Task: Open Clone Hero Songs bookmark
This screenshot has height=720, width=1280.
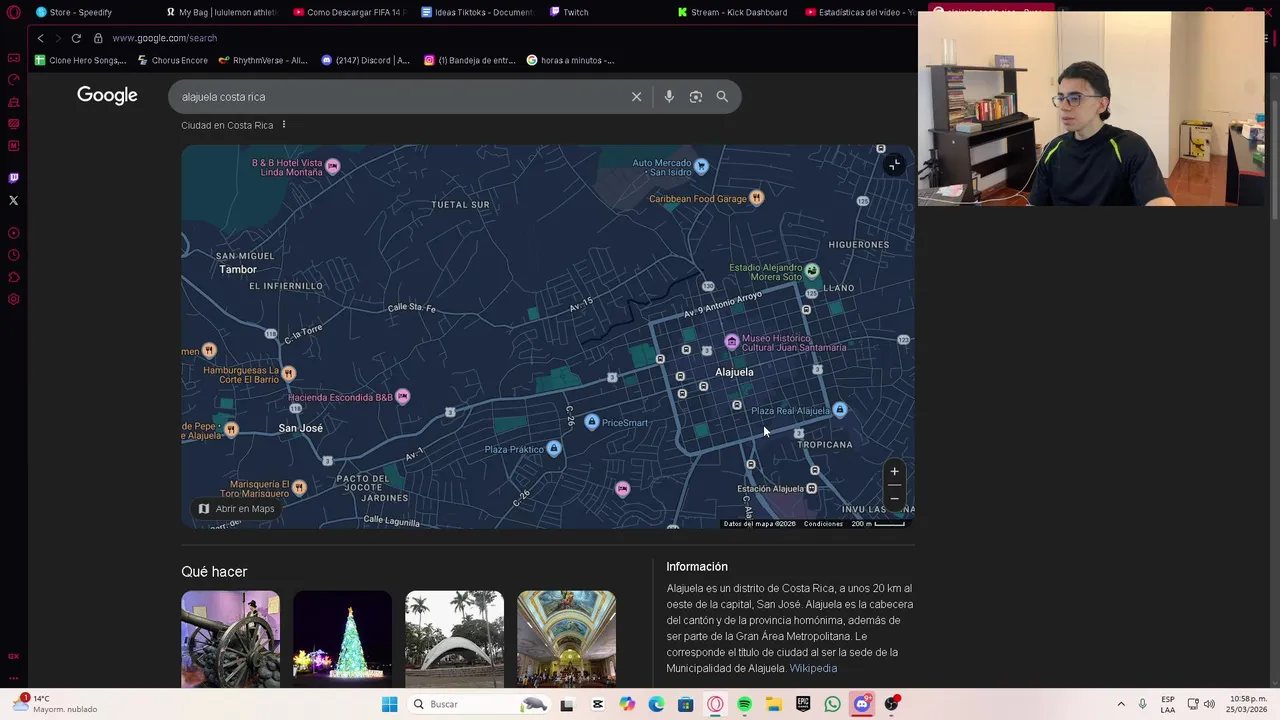Action: click(x=80, y=60)
